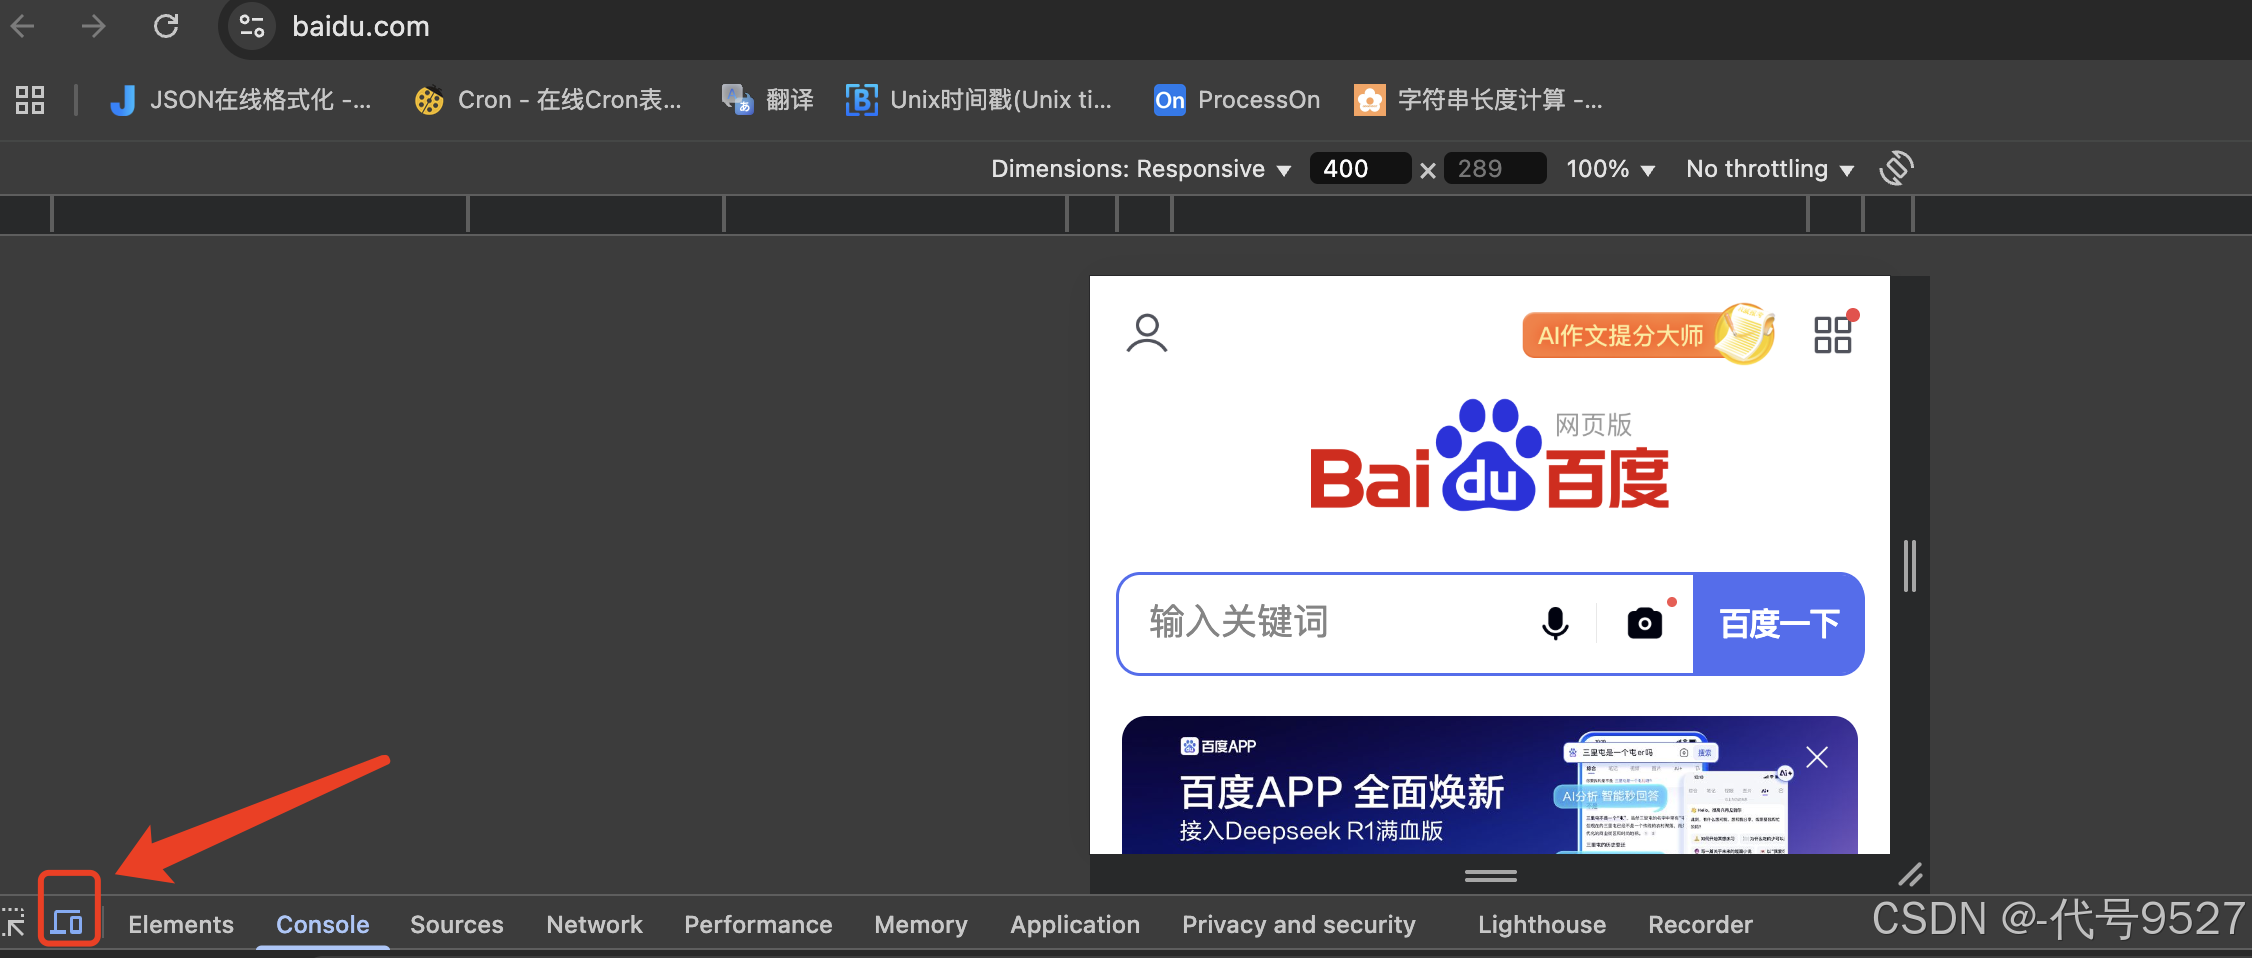Click the Baidu 百度 logo
Screen dimensions: 2252x958
click(x=1490, y=457)
